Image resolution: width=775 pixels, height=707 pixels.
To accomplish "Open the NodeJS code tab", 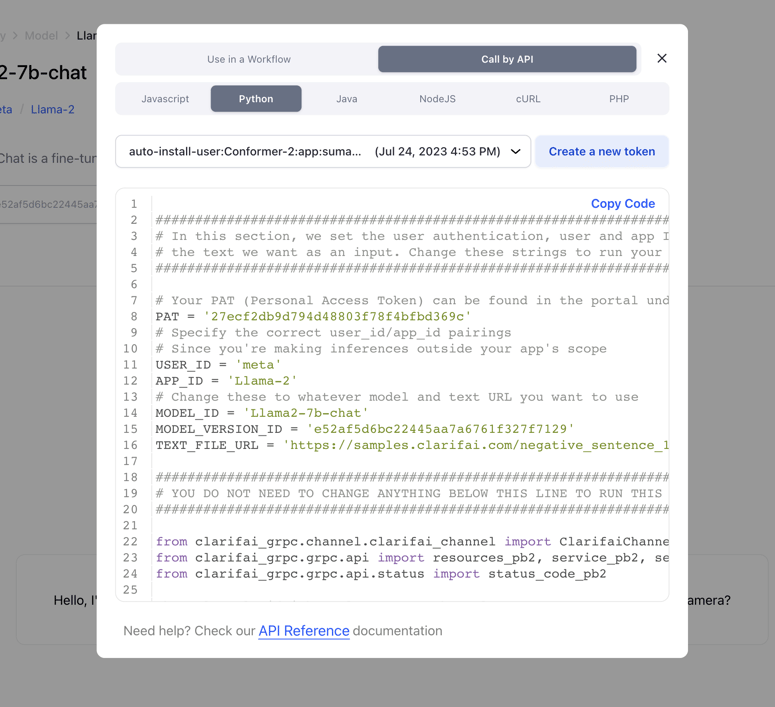I will click(437, 99).
